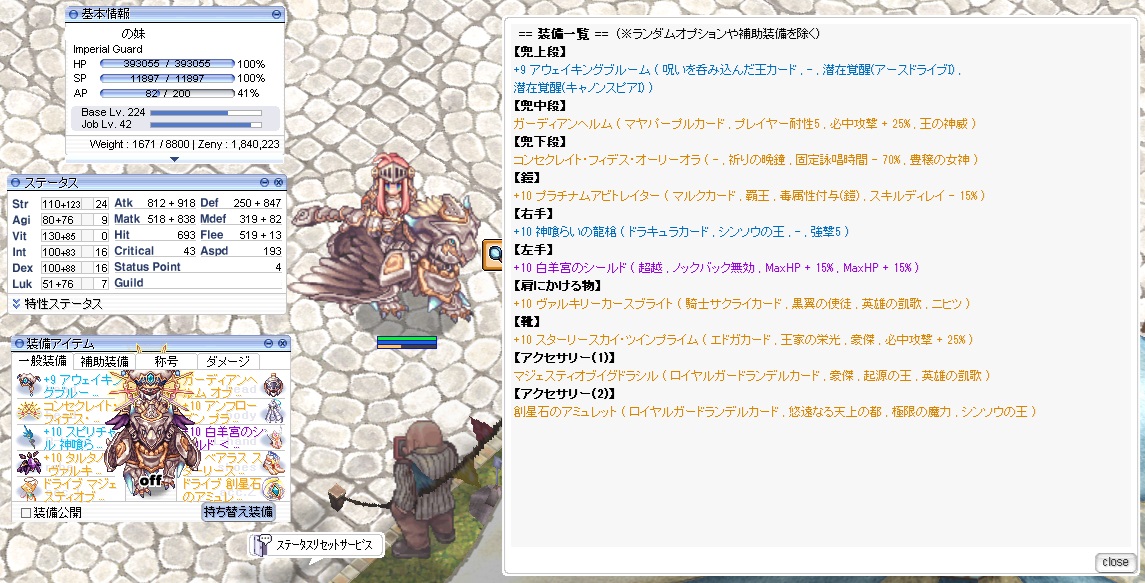Expand the basic info panel bottom arrow

(x=174, y=159)
